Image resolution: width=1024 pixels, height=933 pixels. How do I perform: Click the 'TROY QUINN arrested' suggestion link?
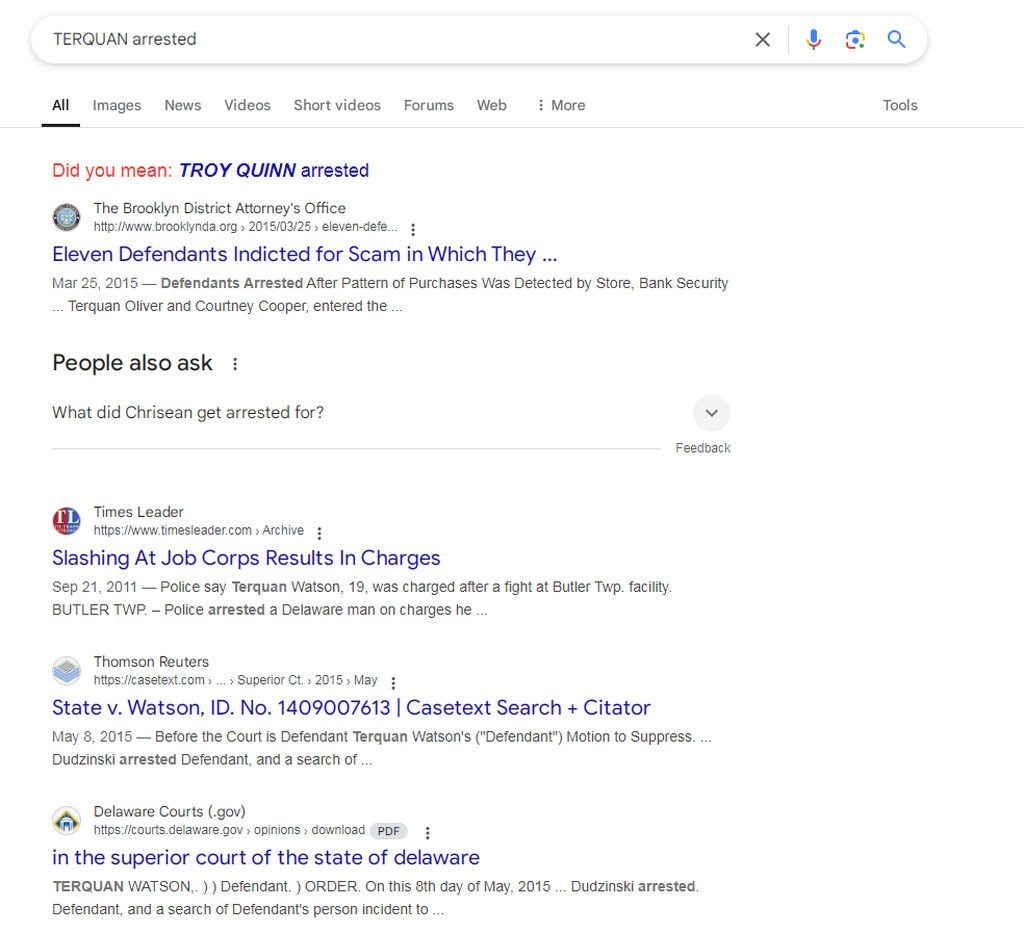(x=274, y=170)
